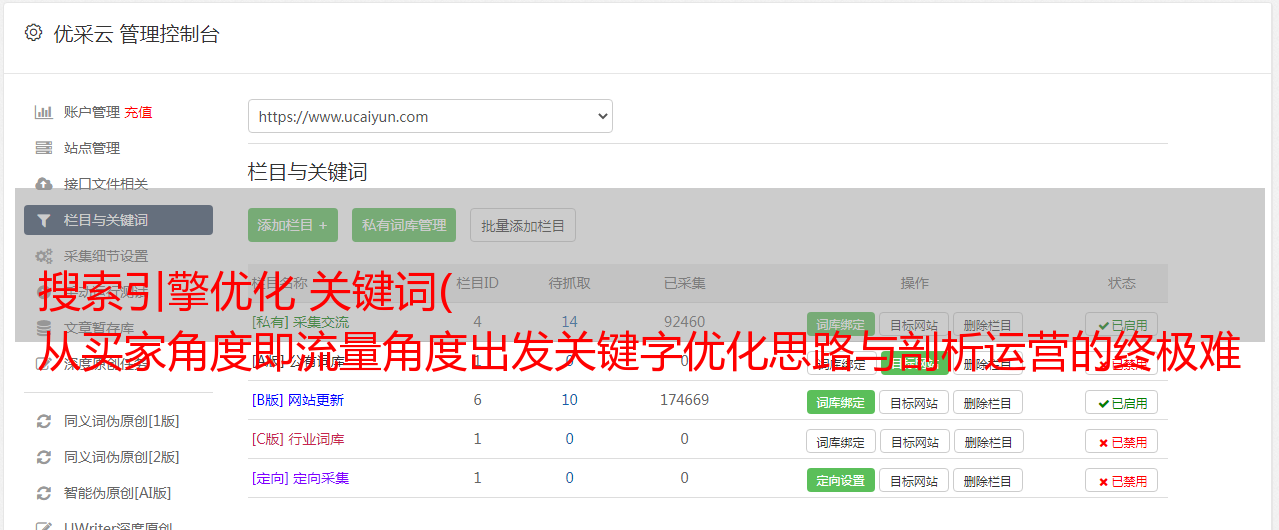Open 私有词库管理
This screenshot has width=1279, height=530.
[x=404, y=225]
